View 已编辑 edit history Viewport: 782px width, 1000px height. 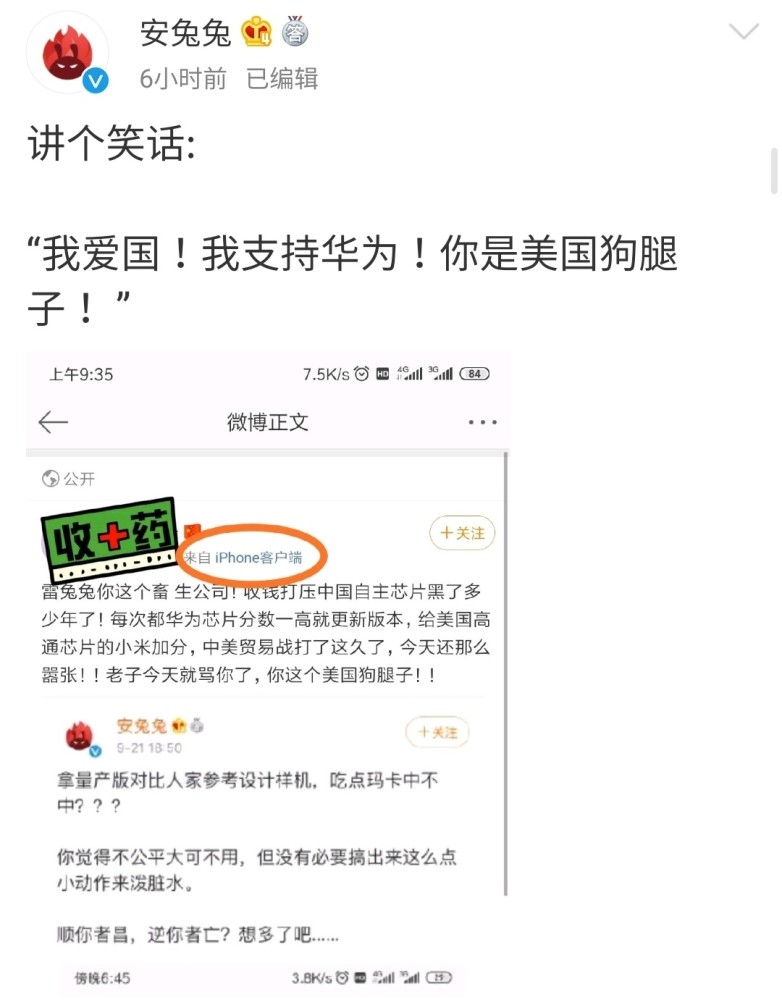pyautogui.click(x=282, y=78)
